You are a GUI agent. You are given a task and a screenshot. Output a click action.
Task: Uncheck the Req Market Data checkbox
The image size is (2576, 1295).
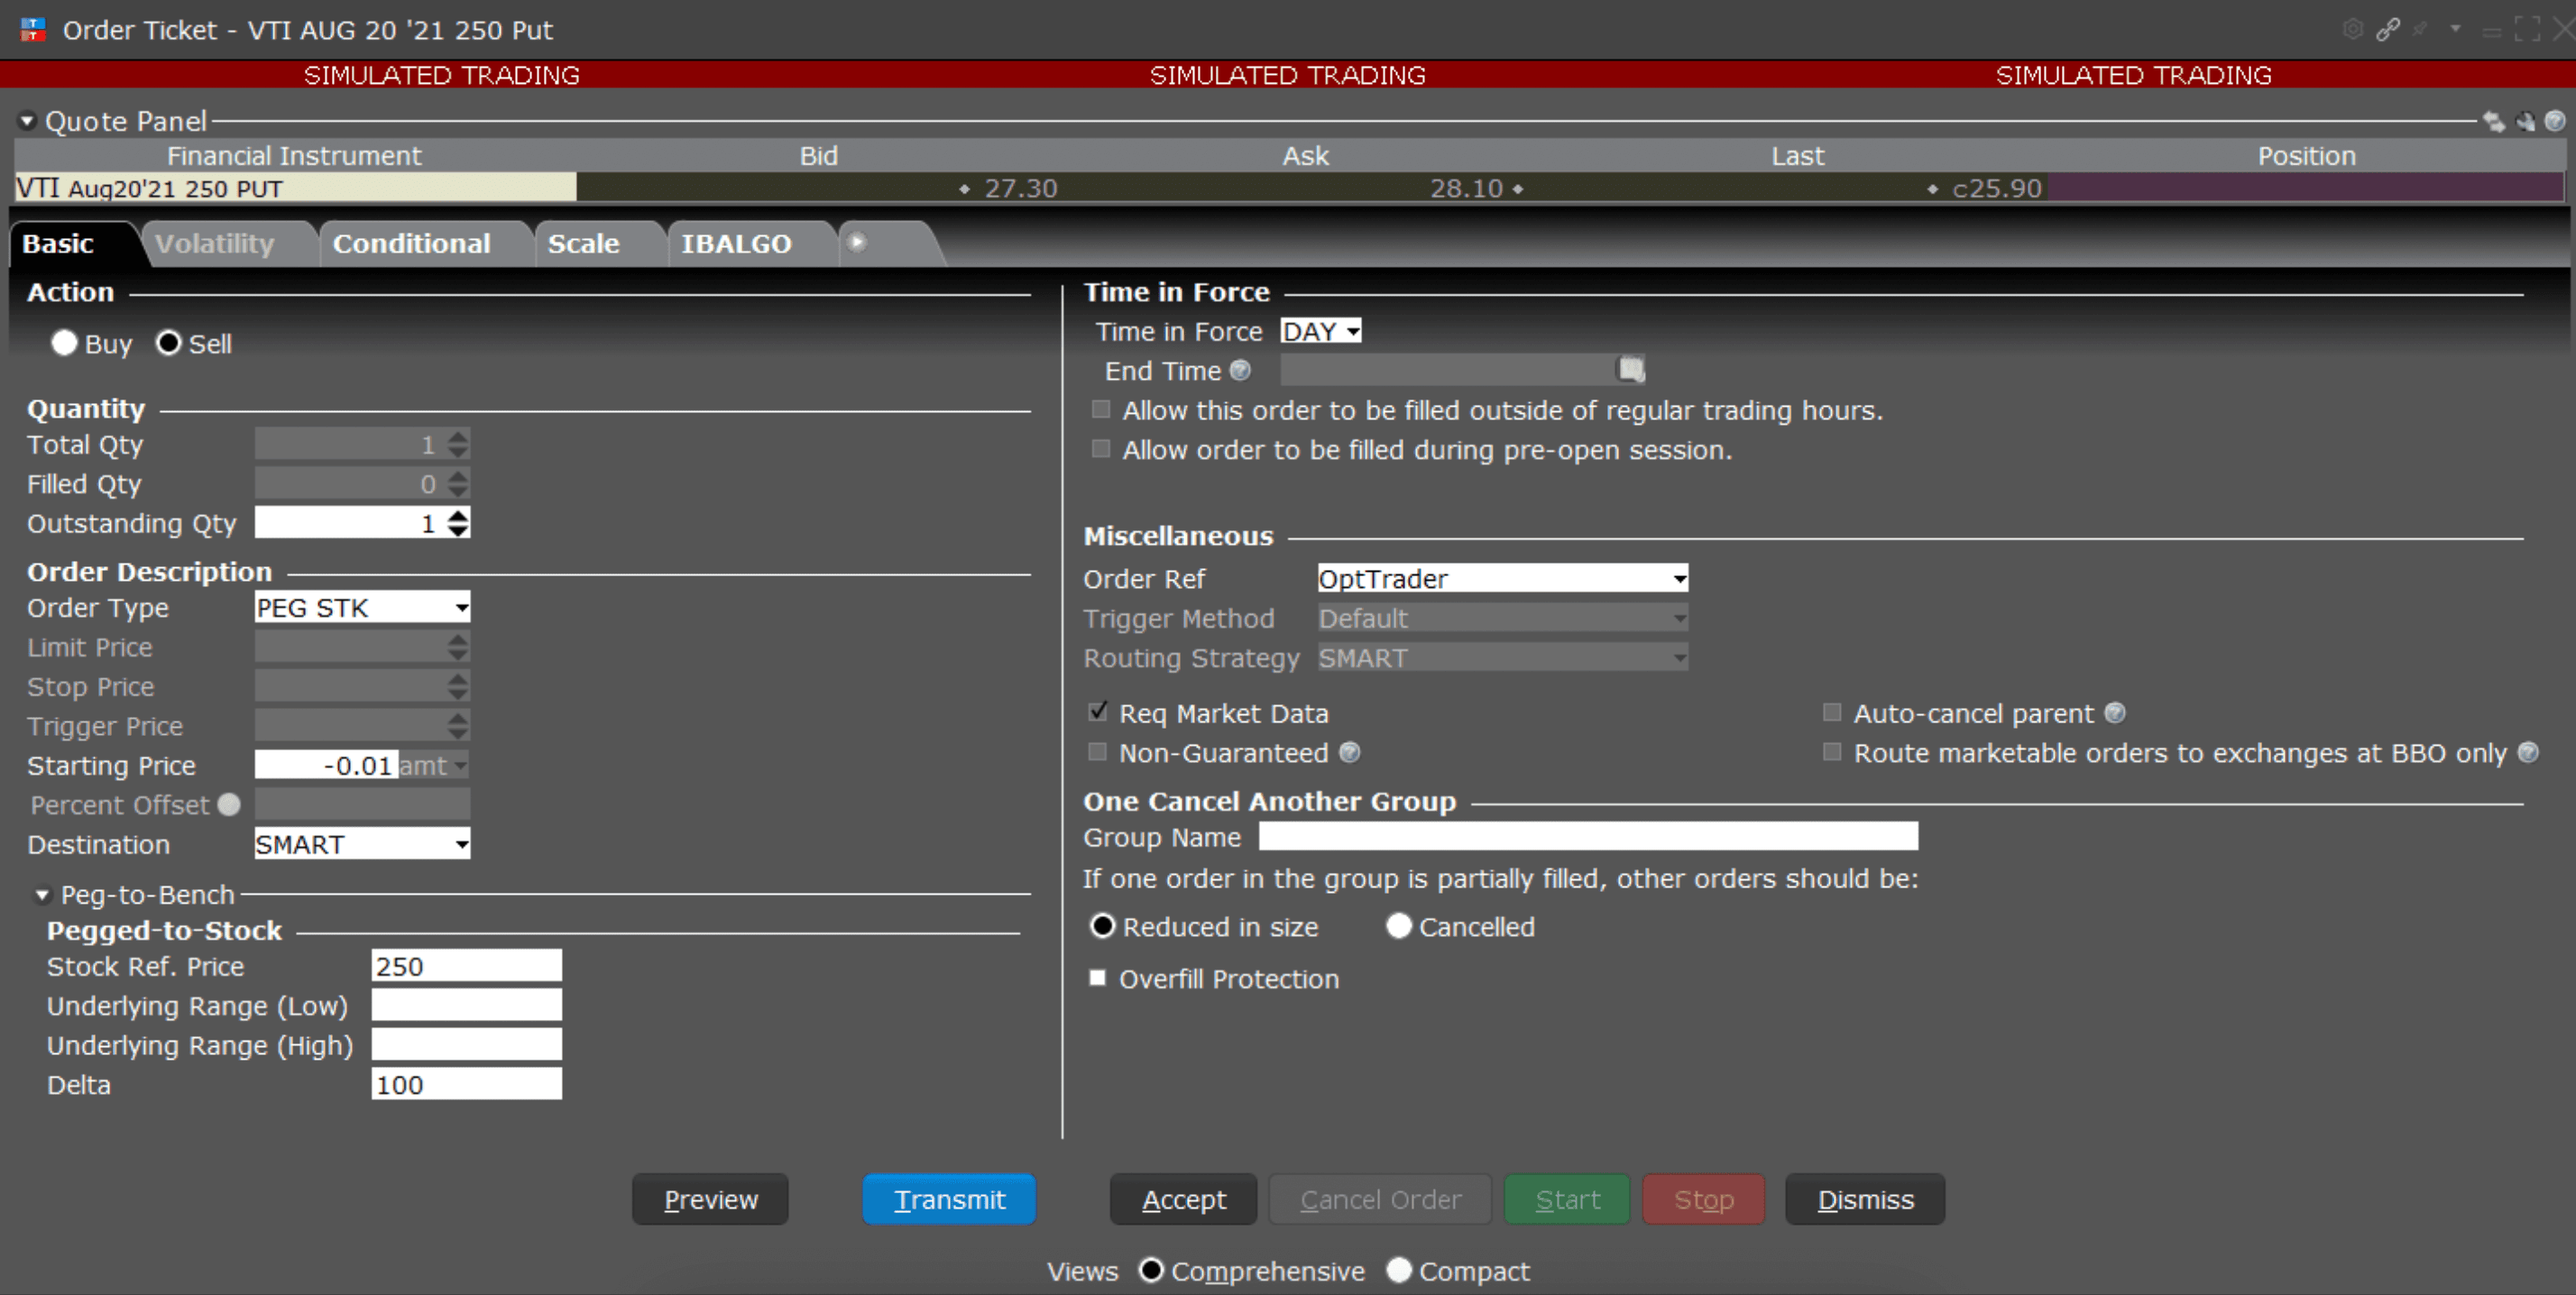1098,713
